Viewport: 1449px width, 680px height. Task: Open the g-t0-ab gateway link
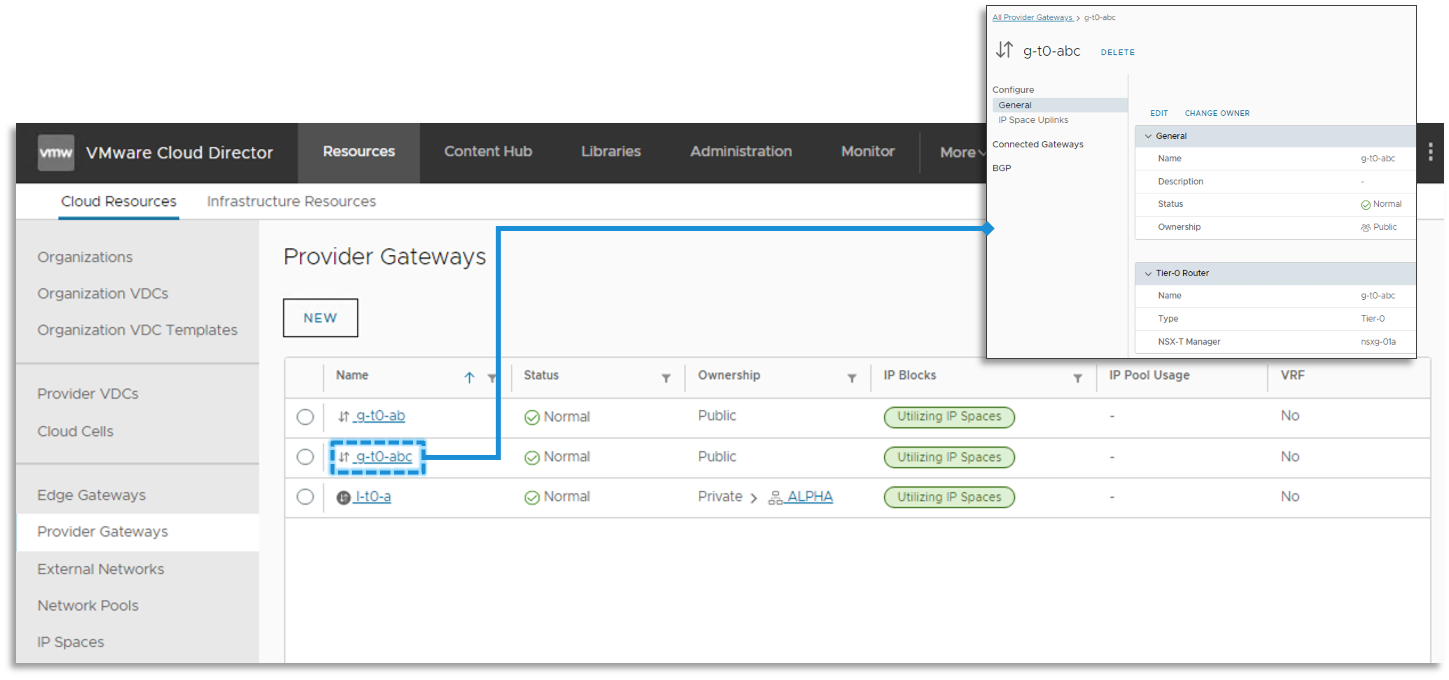379,416
